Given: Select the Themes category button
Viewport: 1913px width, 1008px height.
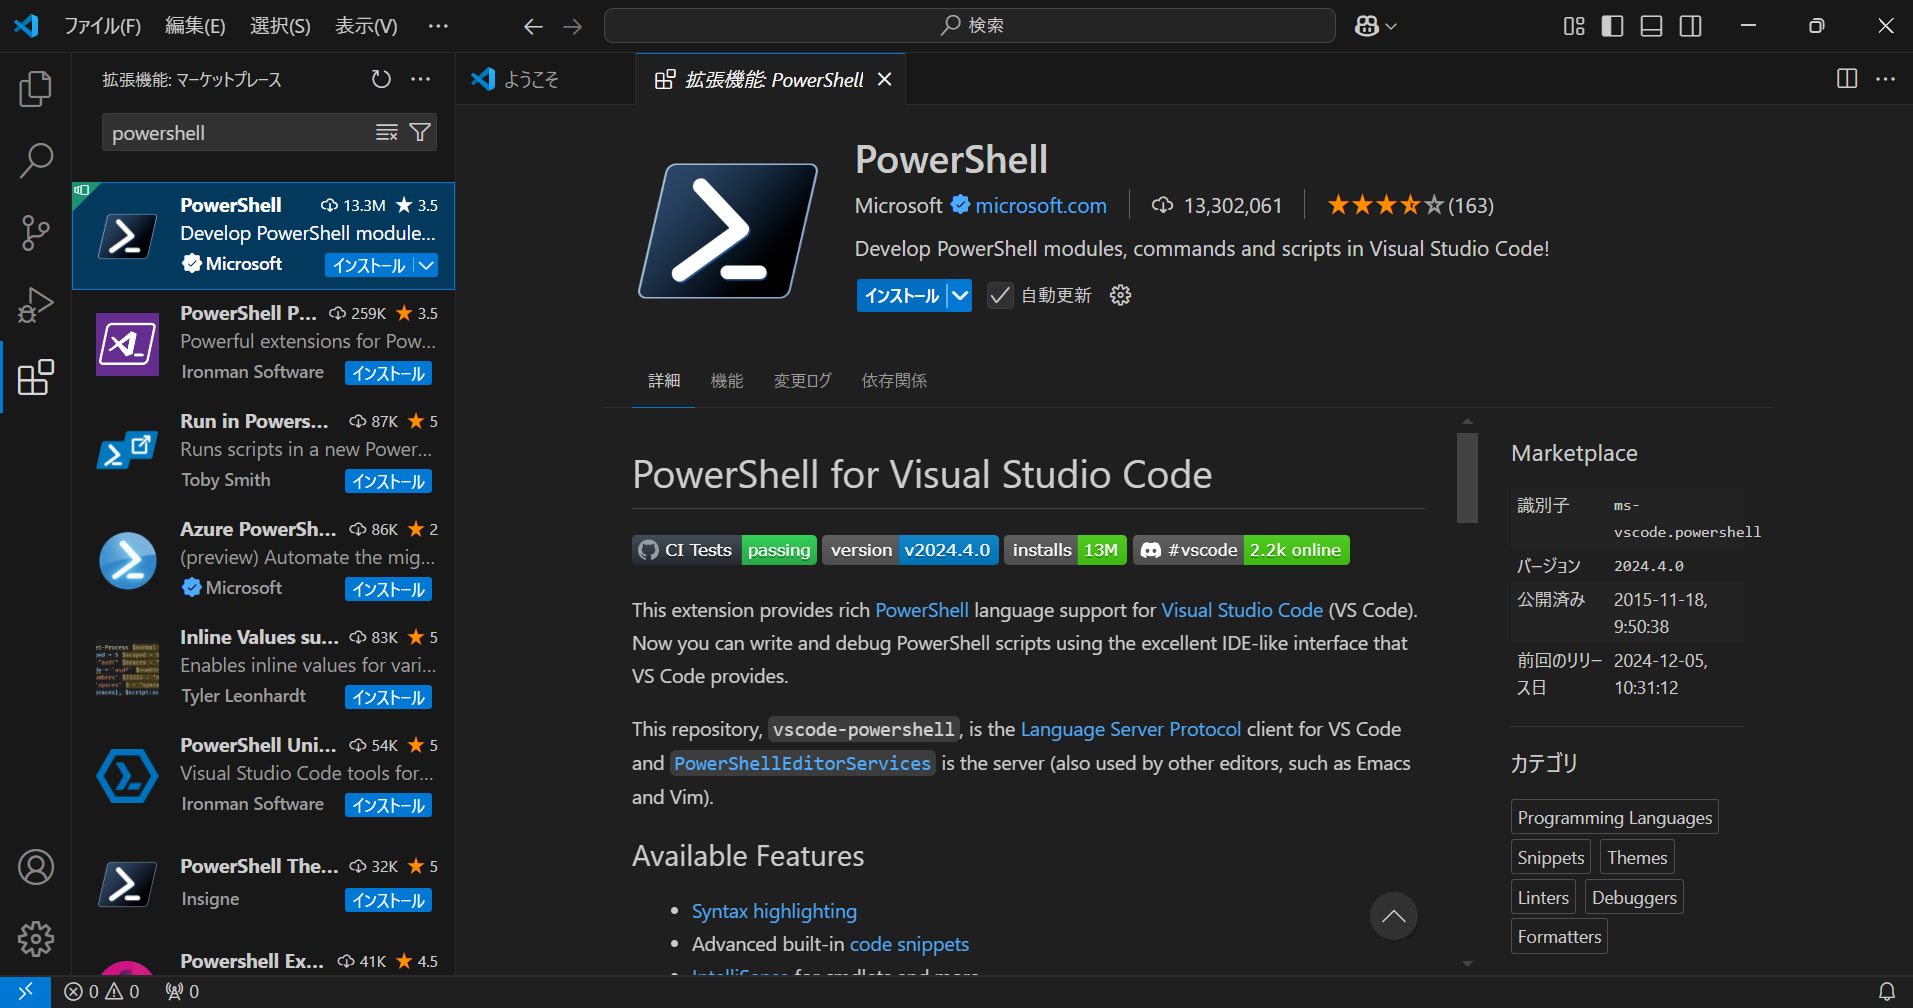Looking at the screenshot, I should [1636, 856].
